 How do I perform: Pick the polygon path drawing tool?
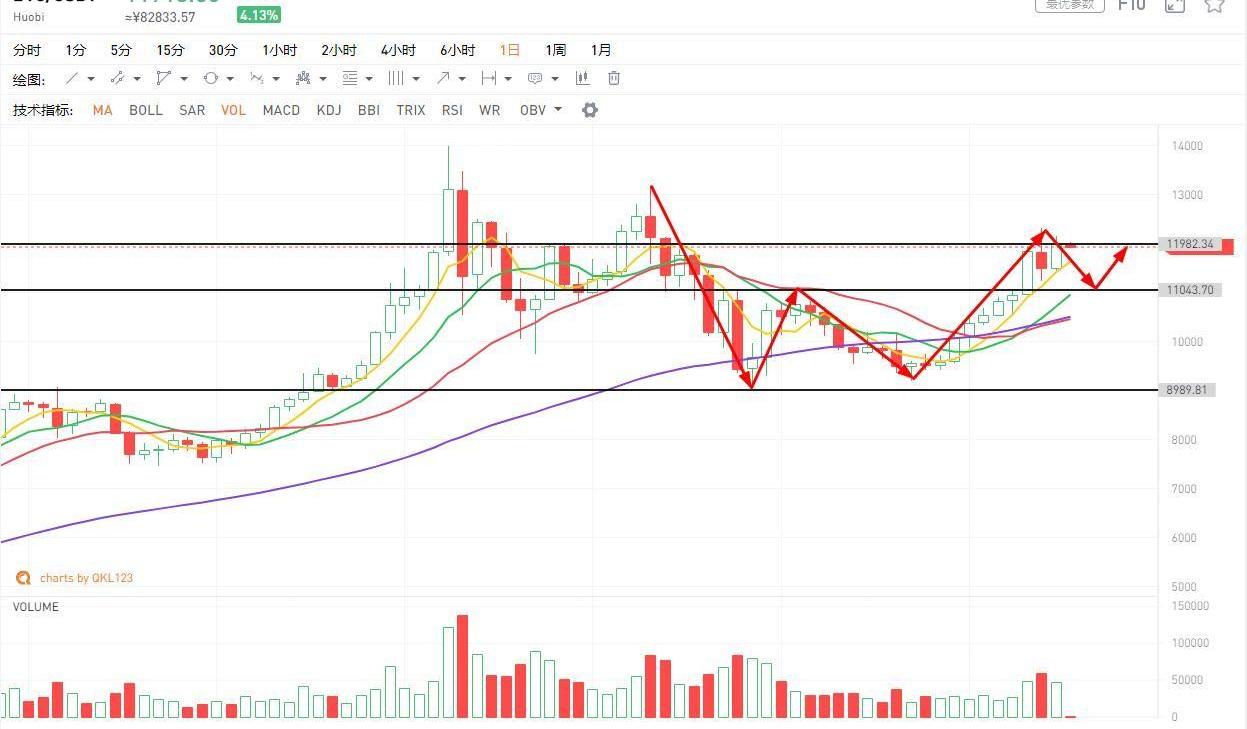163,78
